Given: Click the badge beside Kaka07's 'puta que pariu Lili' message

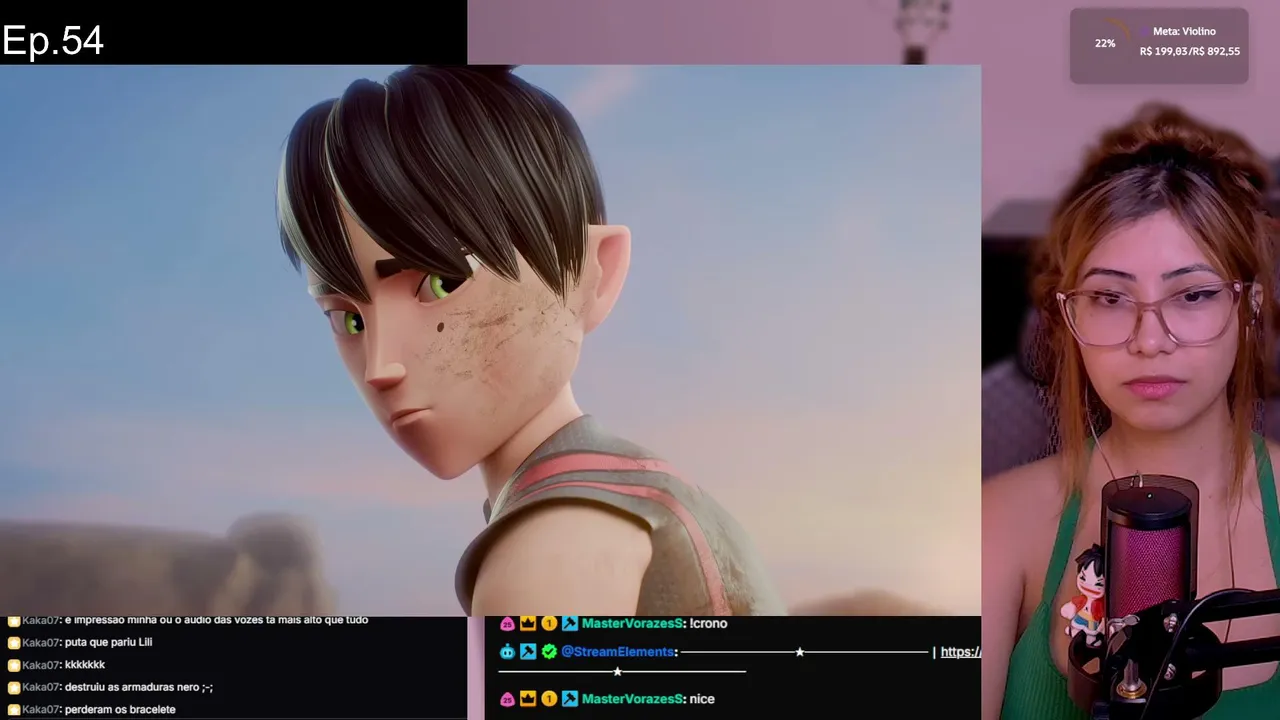Looking at the screenshot, I should (x=14, y=643).
